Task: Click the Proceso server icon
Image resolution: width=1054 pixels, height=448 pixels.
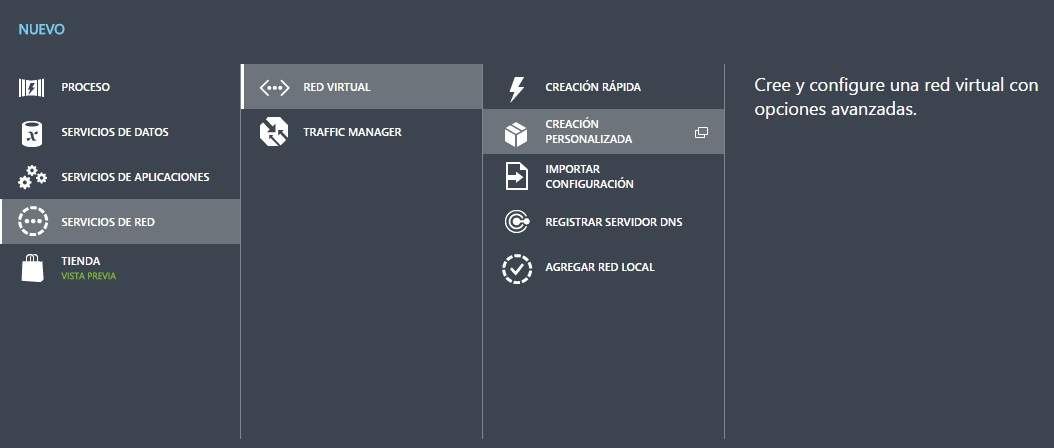Action: (33, 88)
